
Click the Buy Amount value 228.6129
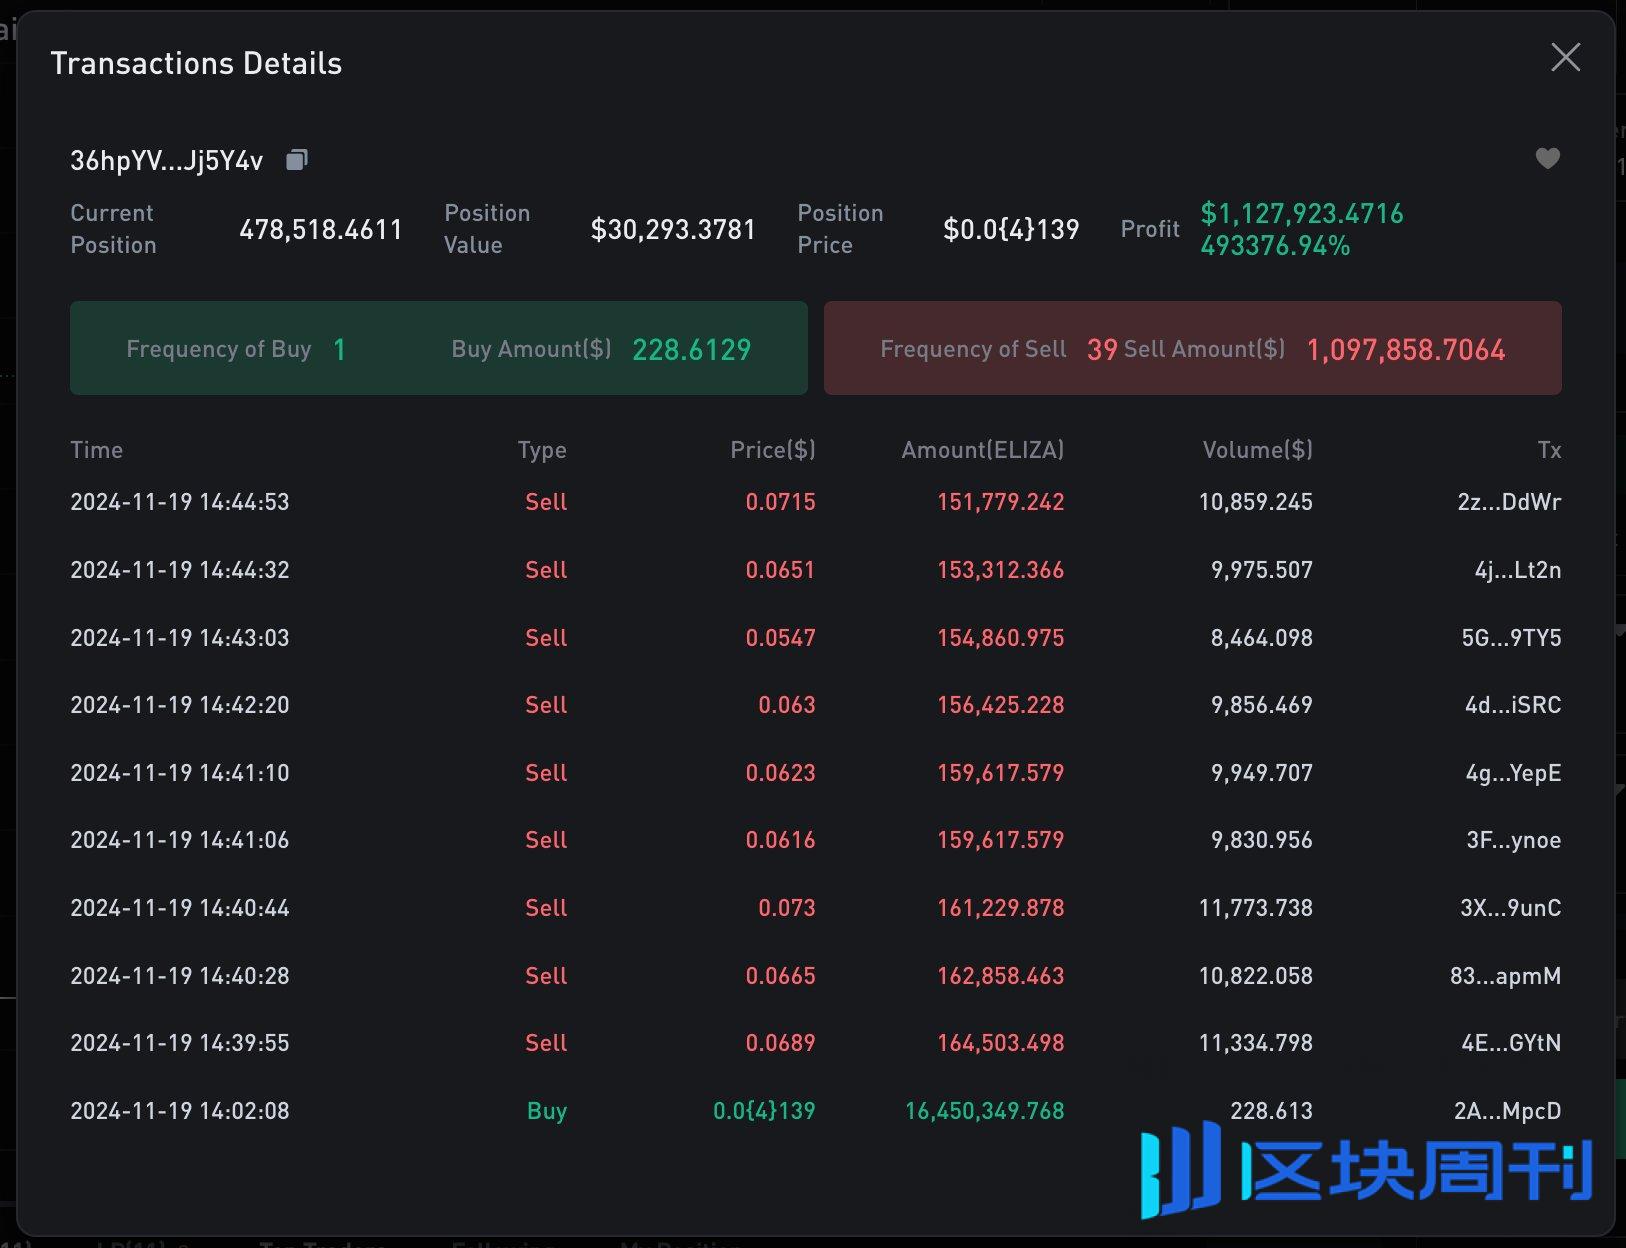pos(692,350)
